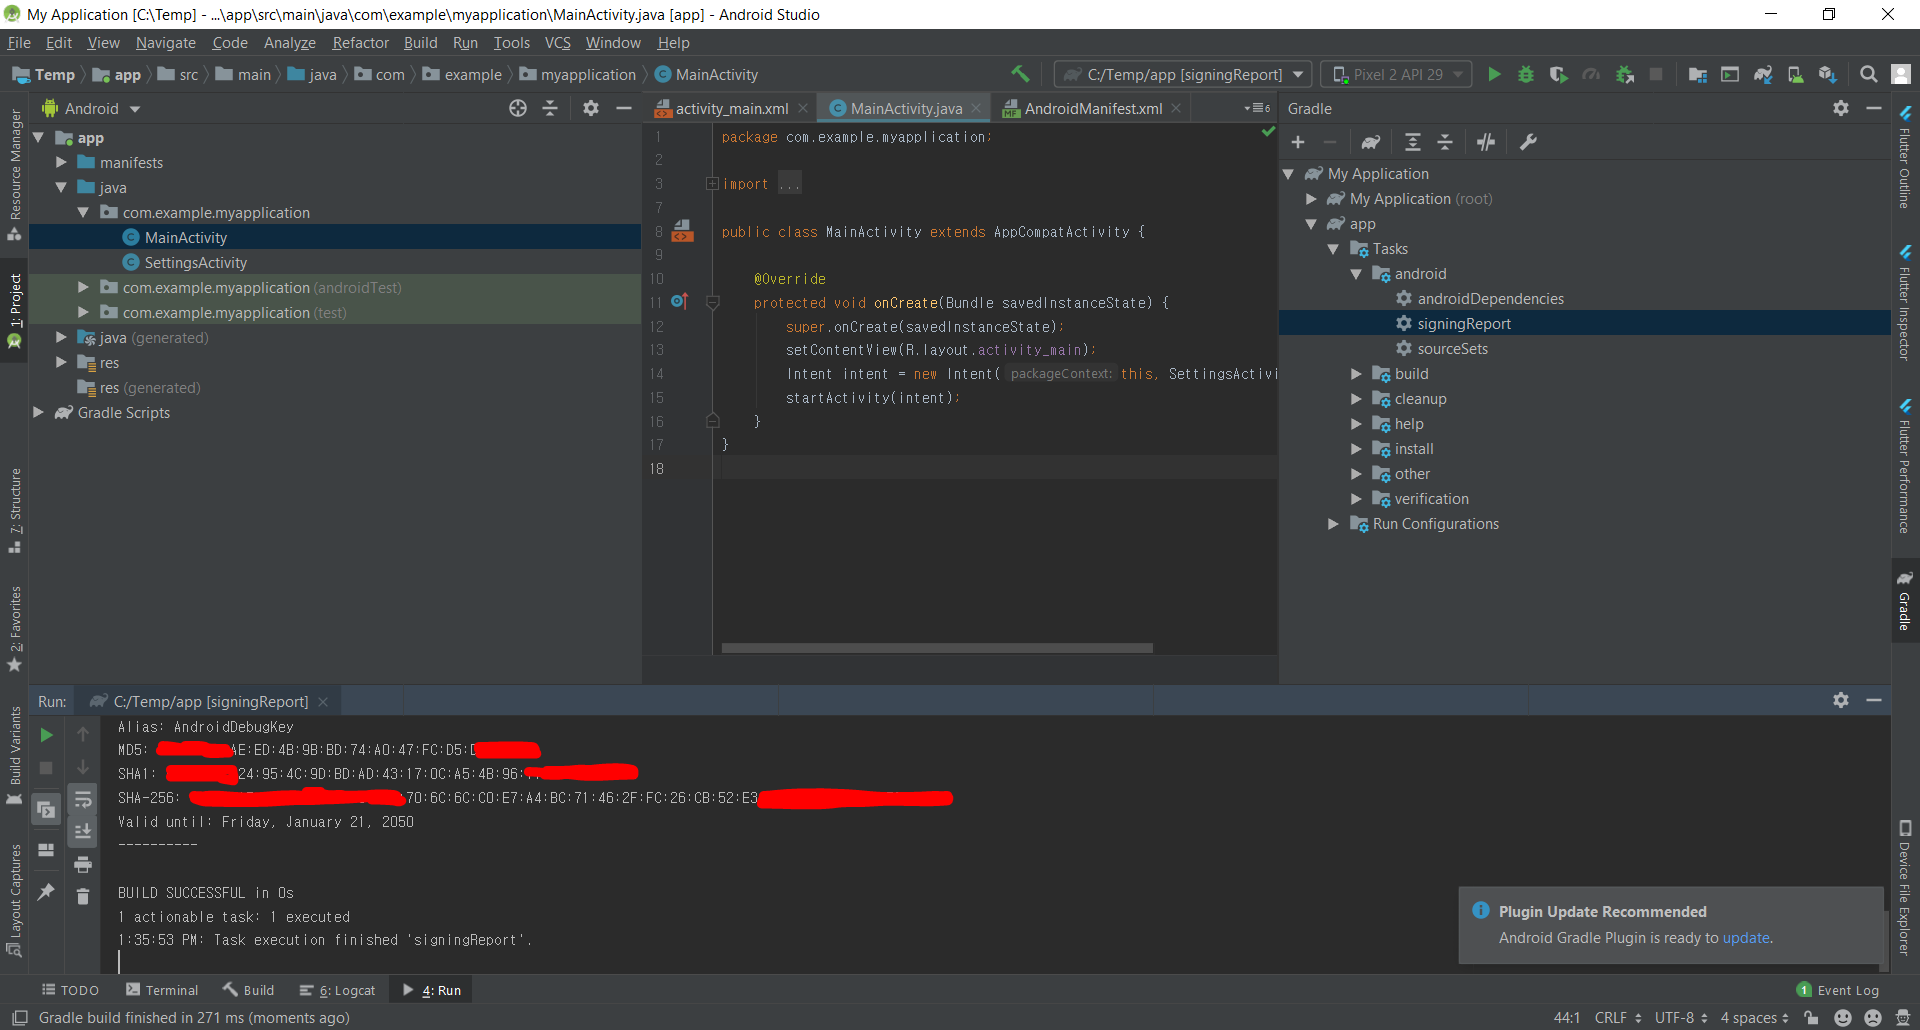Open SDK Manager from the toolbar
The height and width of the screenshot is (1030, 1920).
coord(1828,74)
